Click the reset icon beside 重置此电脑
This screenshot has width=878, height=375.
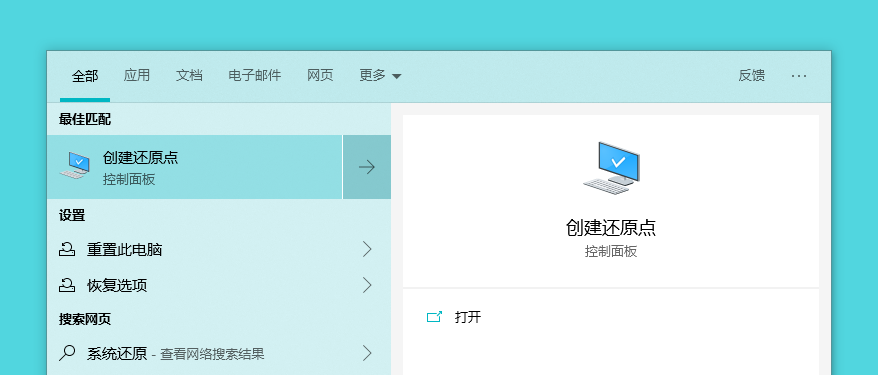tap(67, 249)
